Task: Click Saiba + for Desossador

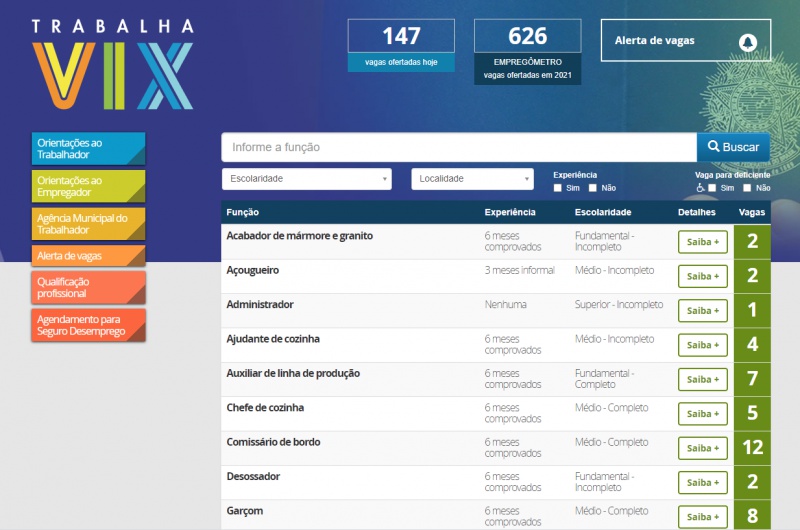Action: pyautogui.click(x=703, y=483)
